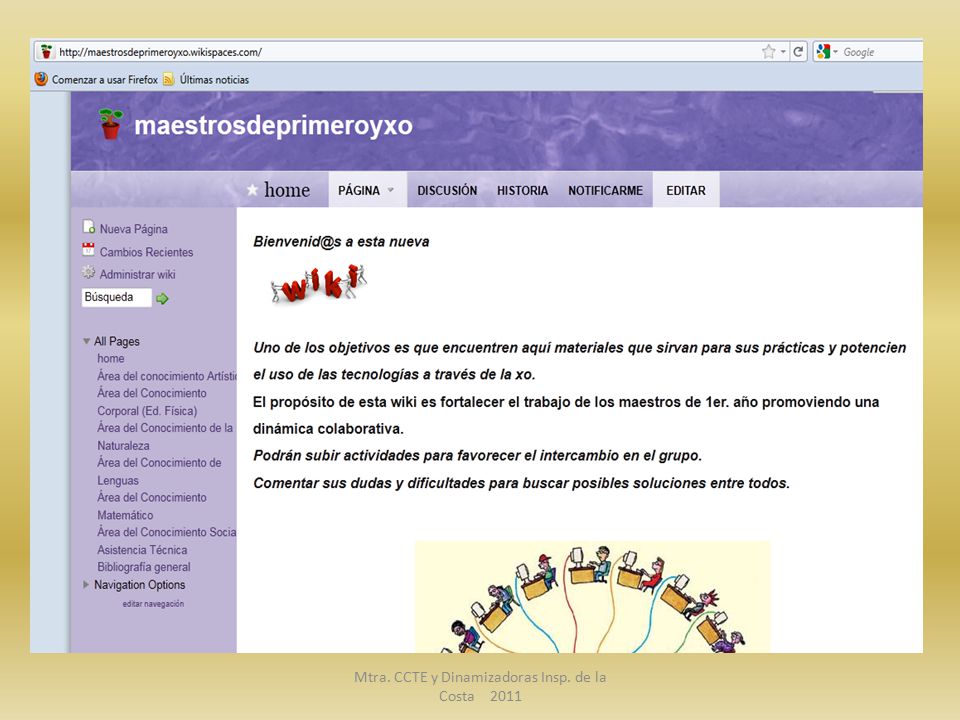Click the RSS feed icon for Últimas noticias
The width and height of the screenshot is (960, 720).
click(168, 79)
